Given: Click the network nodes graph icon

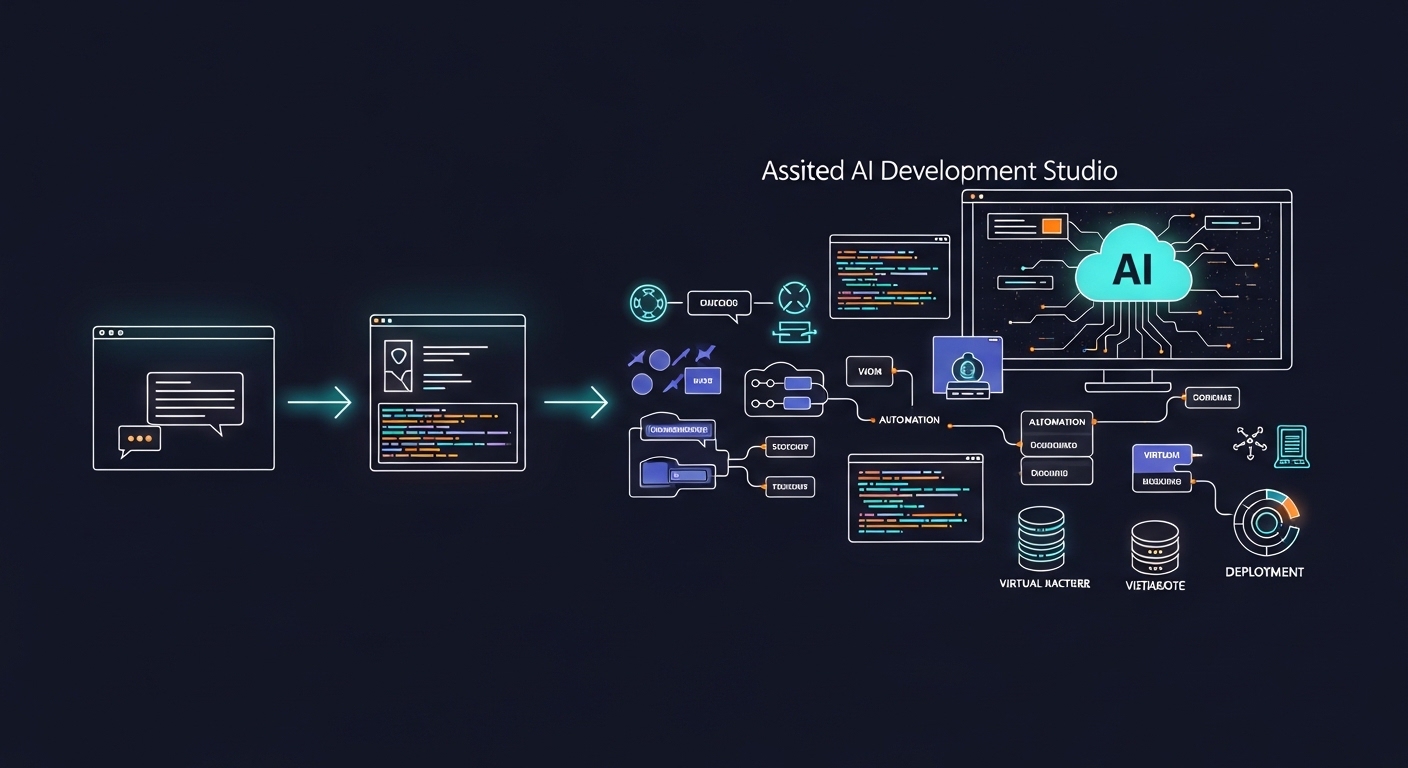Looking at the screenshot, I should click(1250, 441).
